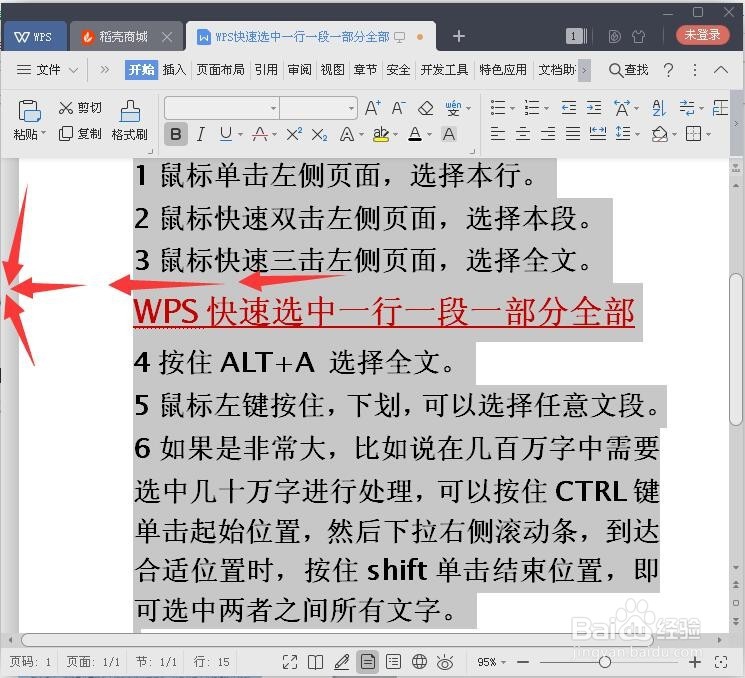Activate the Format Painter (格式刷)
745x678 pixels.
pyautogui.click(x=130, y=121)
